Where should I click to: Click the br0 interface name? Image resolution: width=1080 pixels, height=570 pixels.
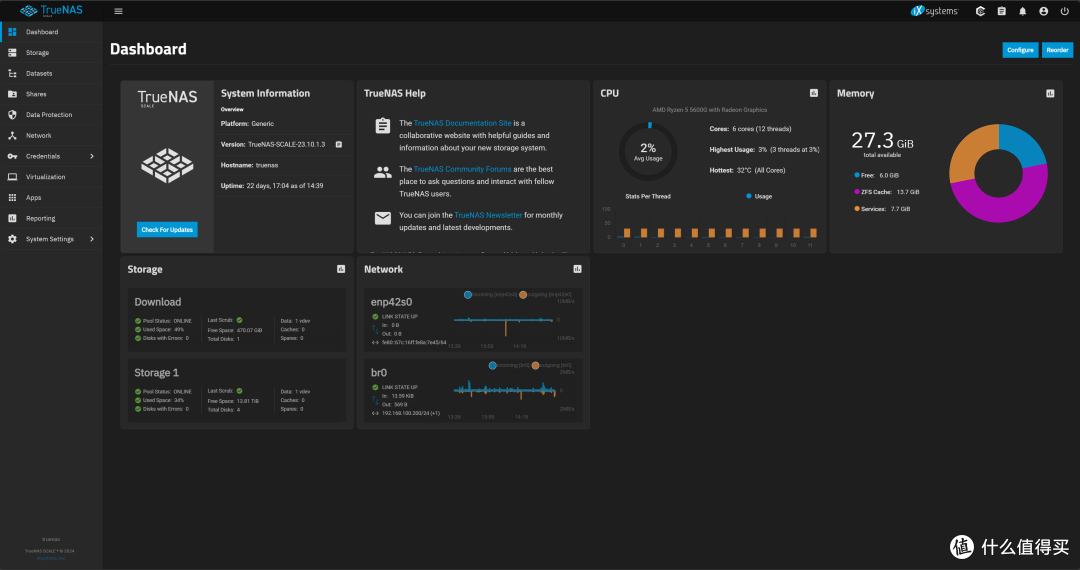[379, 372]
